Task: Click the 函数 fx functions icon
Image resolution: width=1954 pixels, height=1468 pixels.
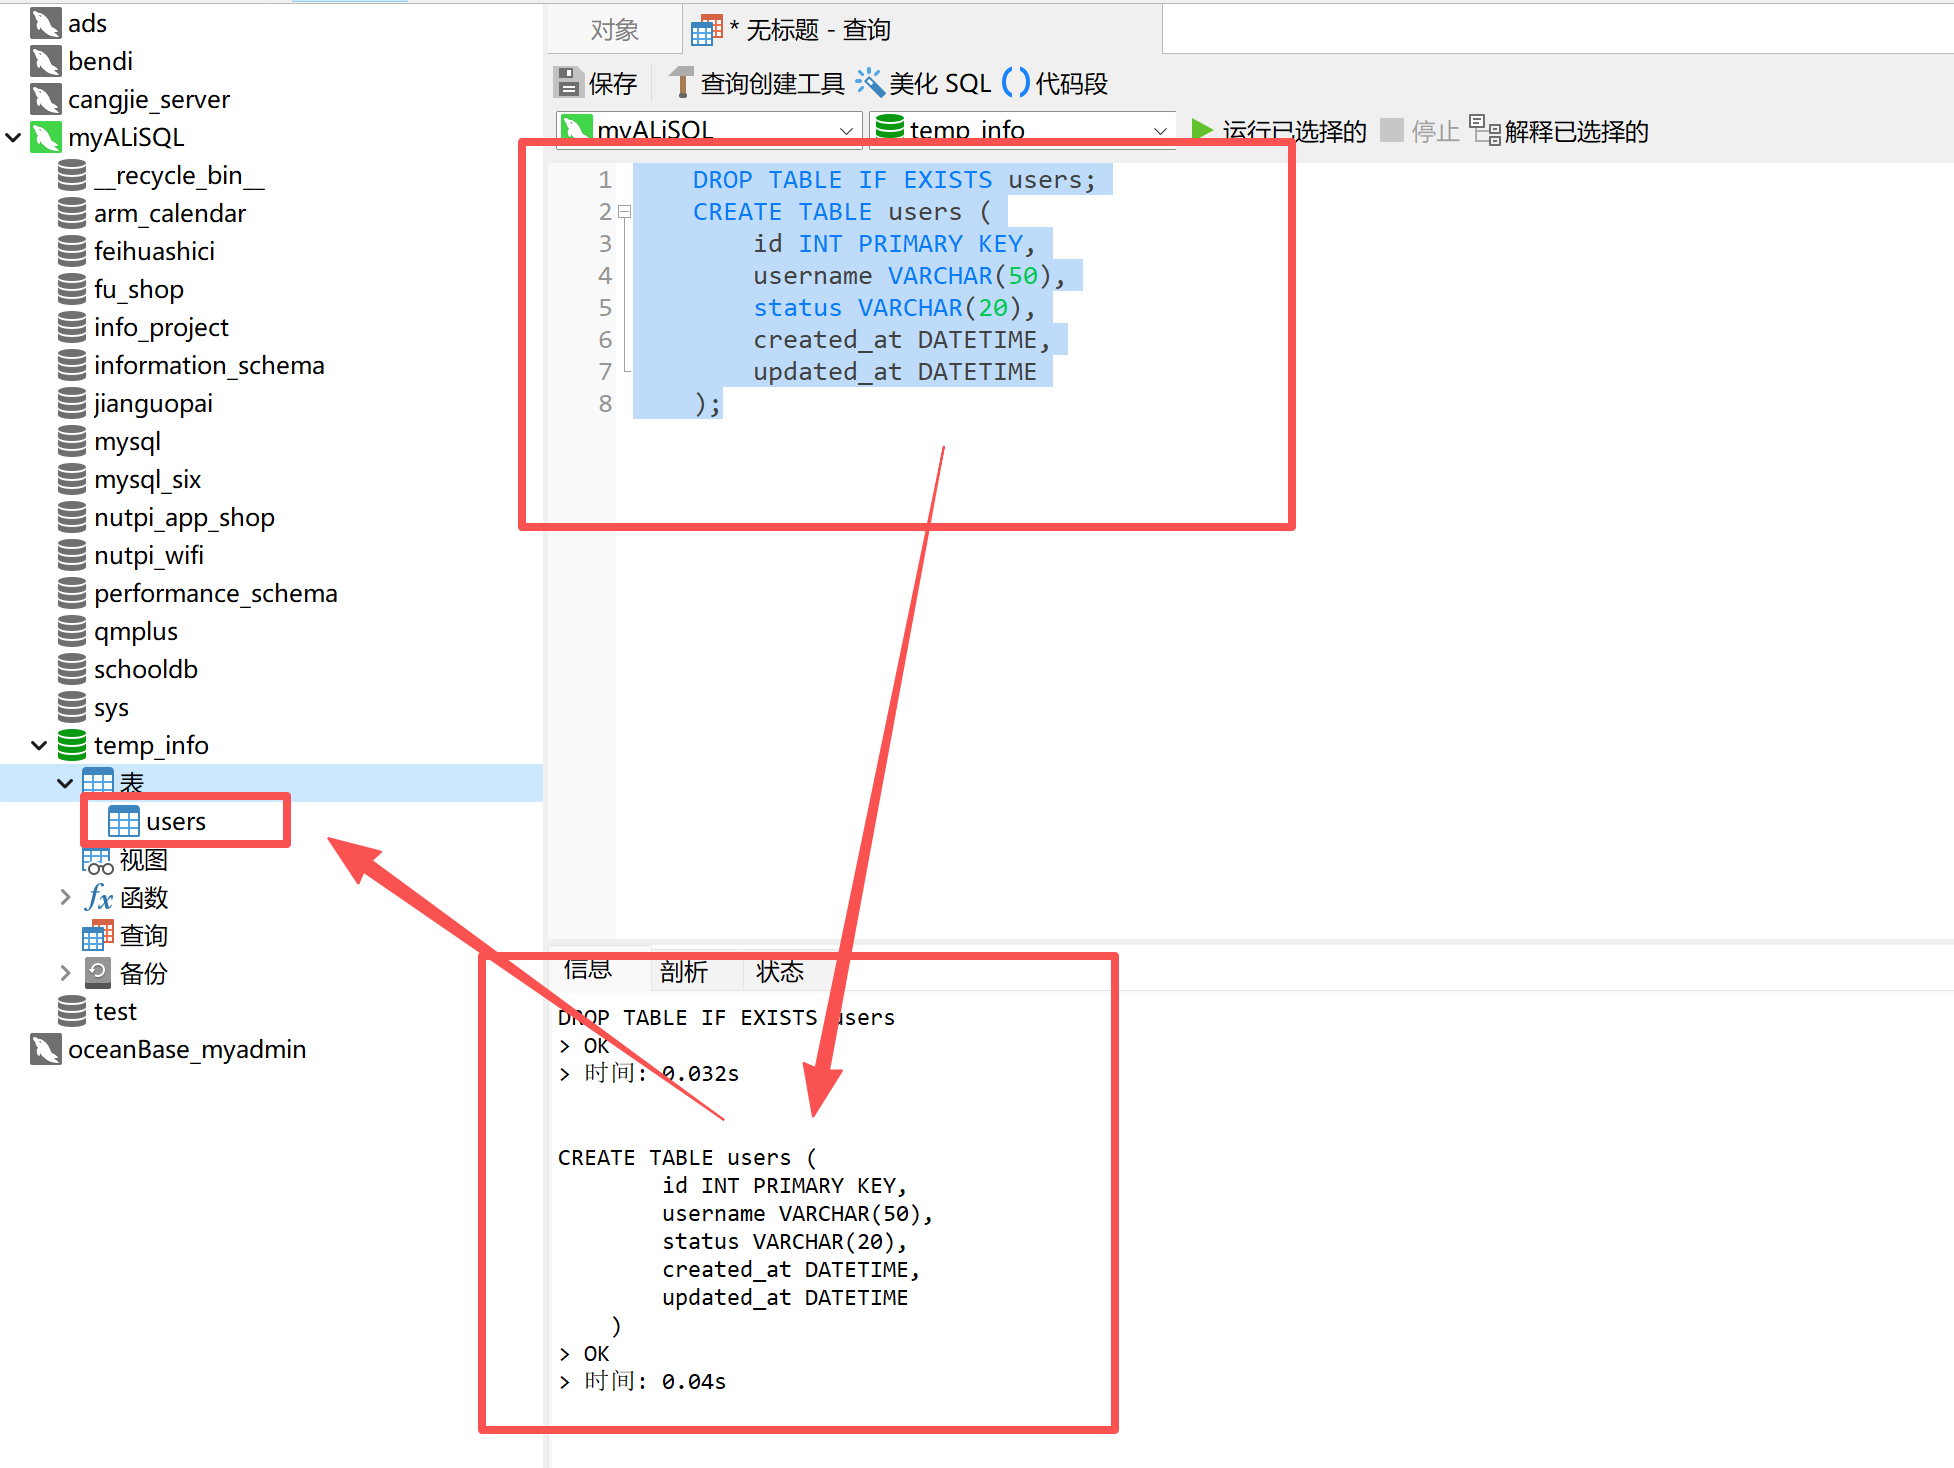Action: [x=99, y=898]
